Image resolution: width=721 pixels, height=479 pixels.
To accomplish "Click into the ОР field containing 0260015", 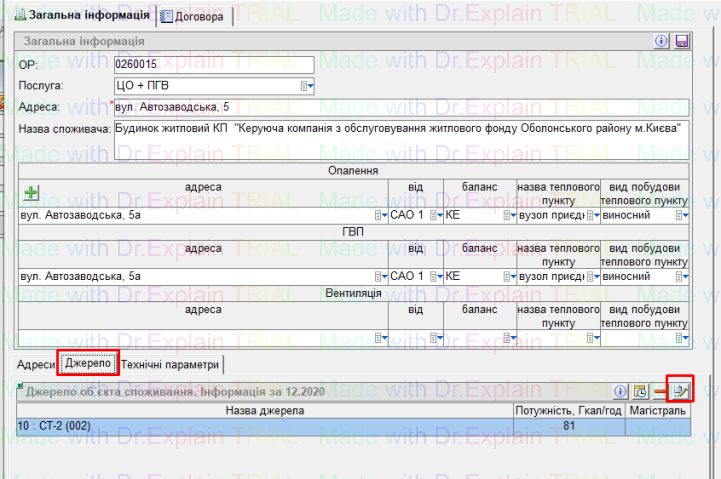I will point(215,65).
